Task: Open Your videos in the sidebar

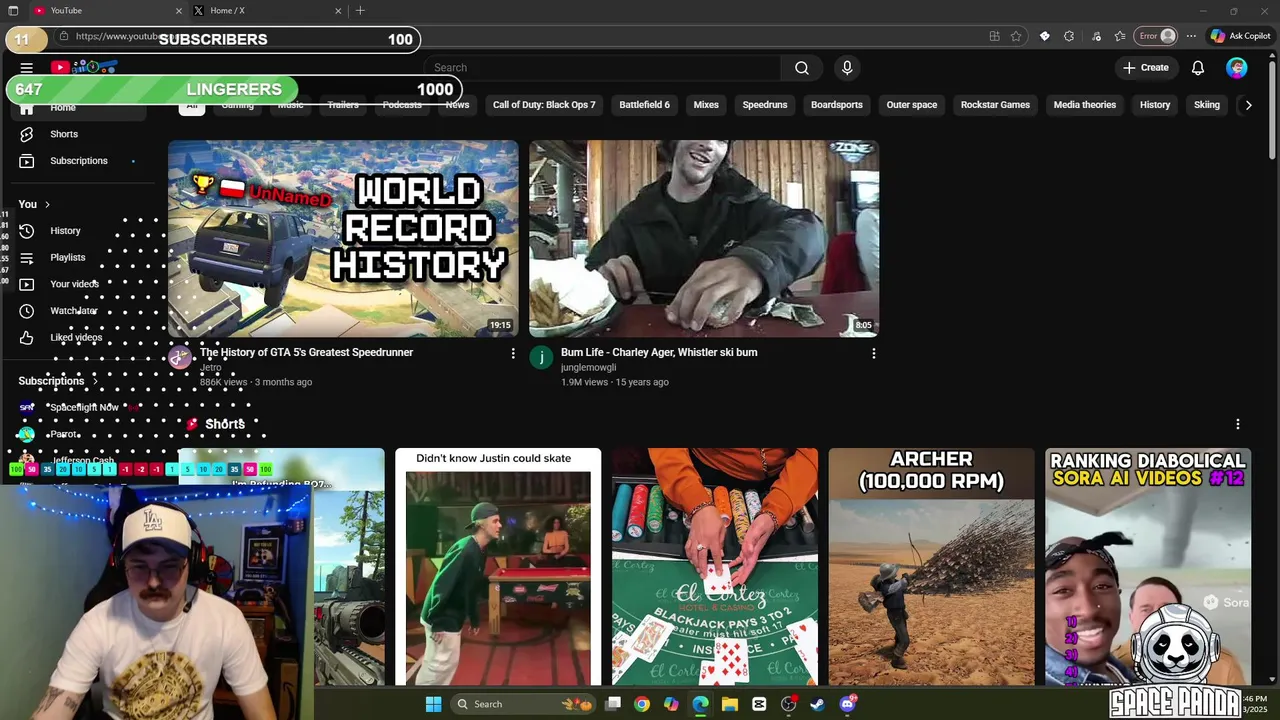Action: click(74, 284)
